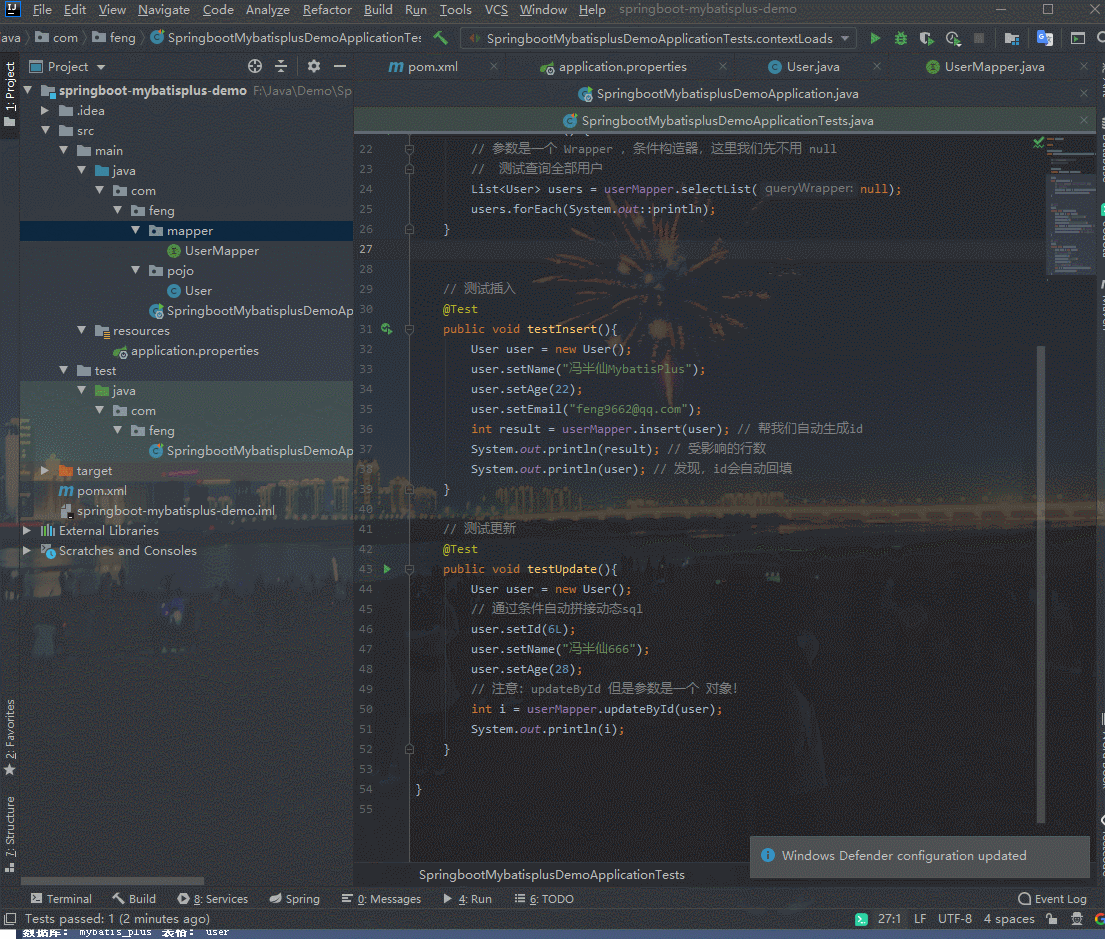
Task: Click run gutter icon for testInsert
Action: (x=387, y=329)
